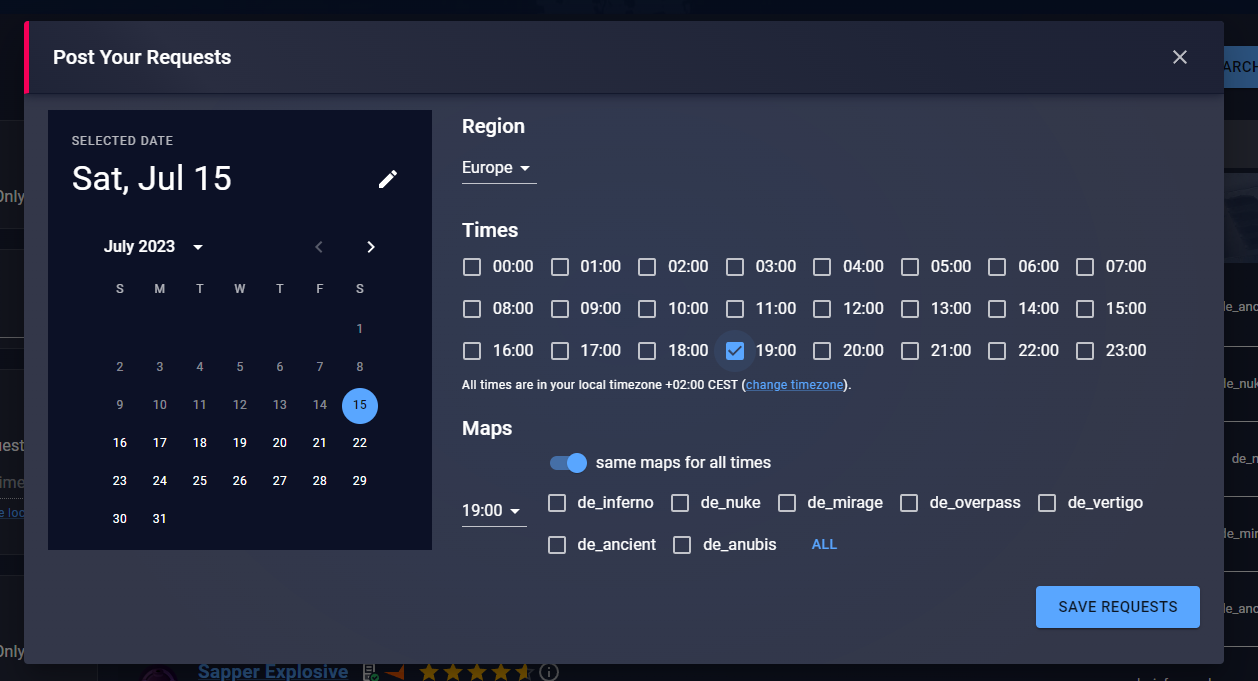Select July 22 in the calendar
The image size is (1258, 681).
(x=360, y=443)
